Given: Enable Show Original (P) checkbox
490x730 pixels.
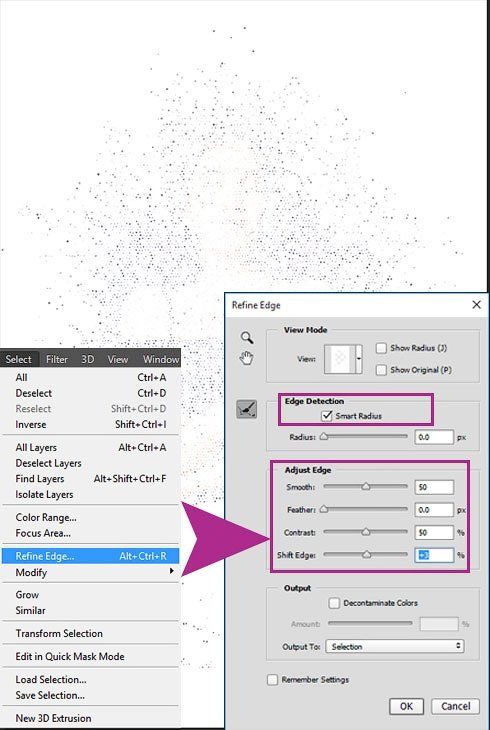Looking at the screenshot, I should [381, 370].
